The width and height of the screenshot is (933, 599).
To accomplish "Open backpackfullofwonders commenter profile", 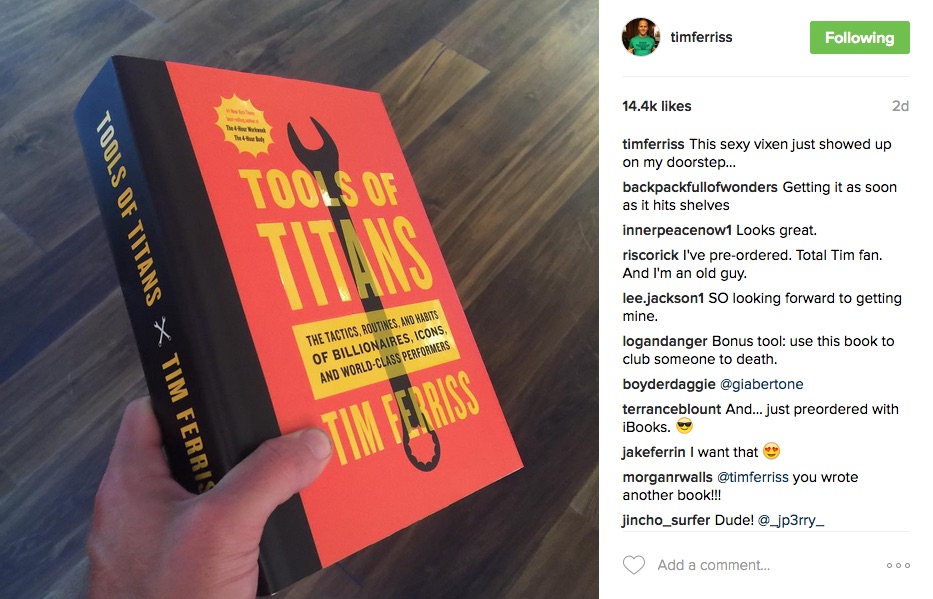I will click(700, 187).
